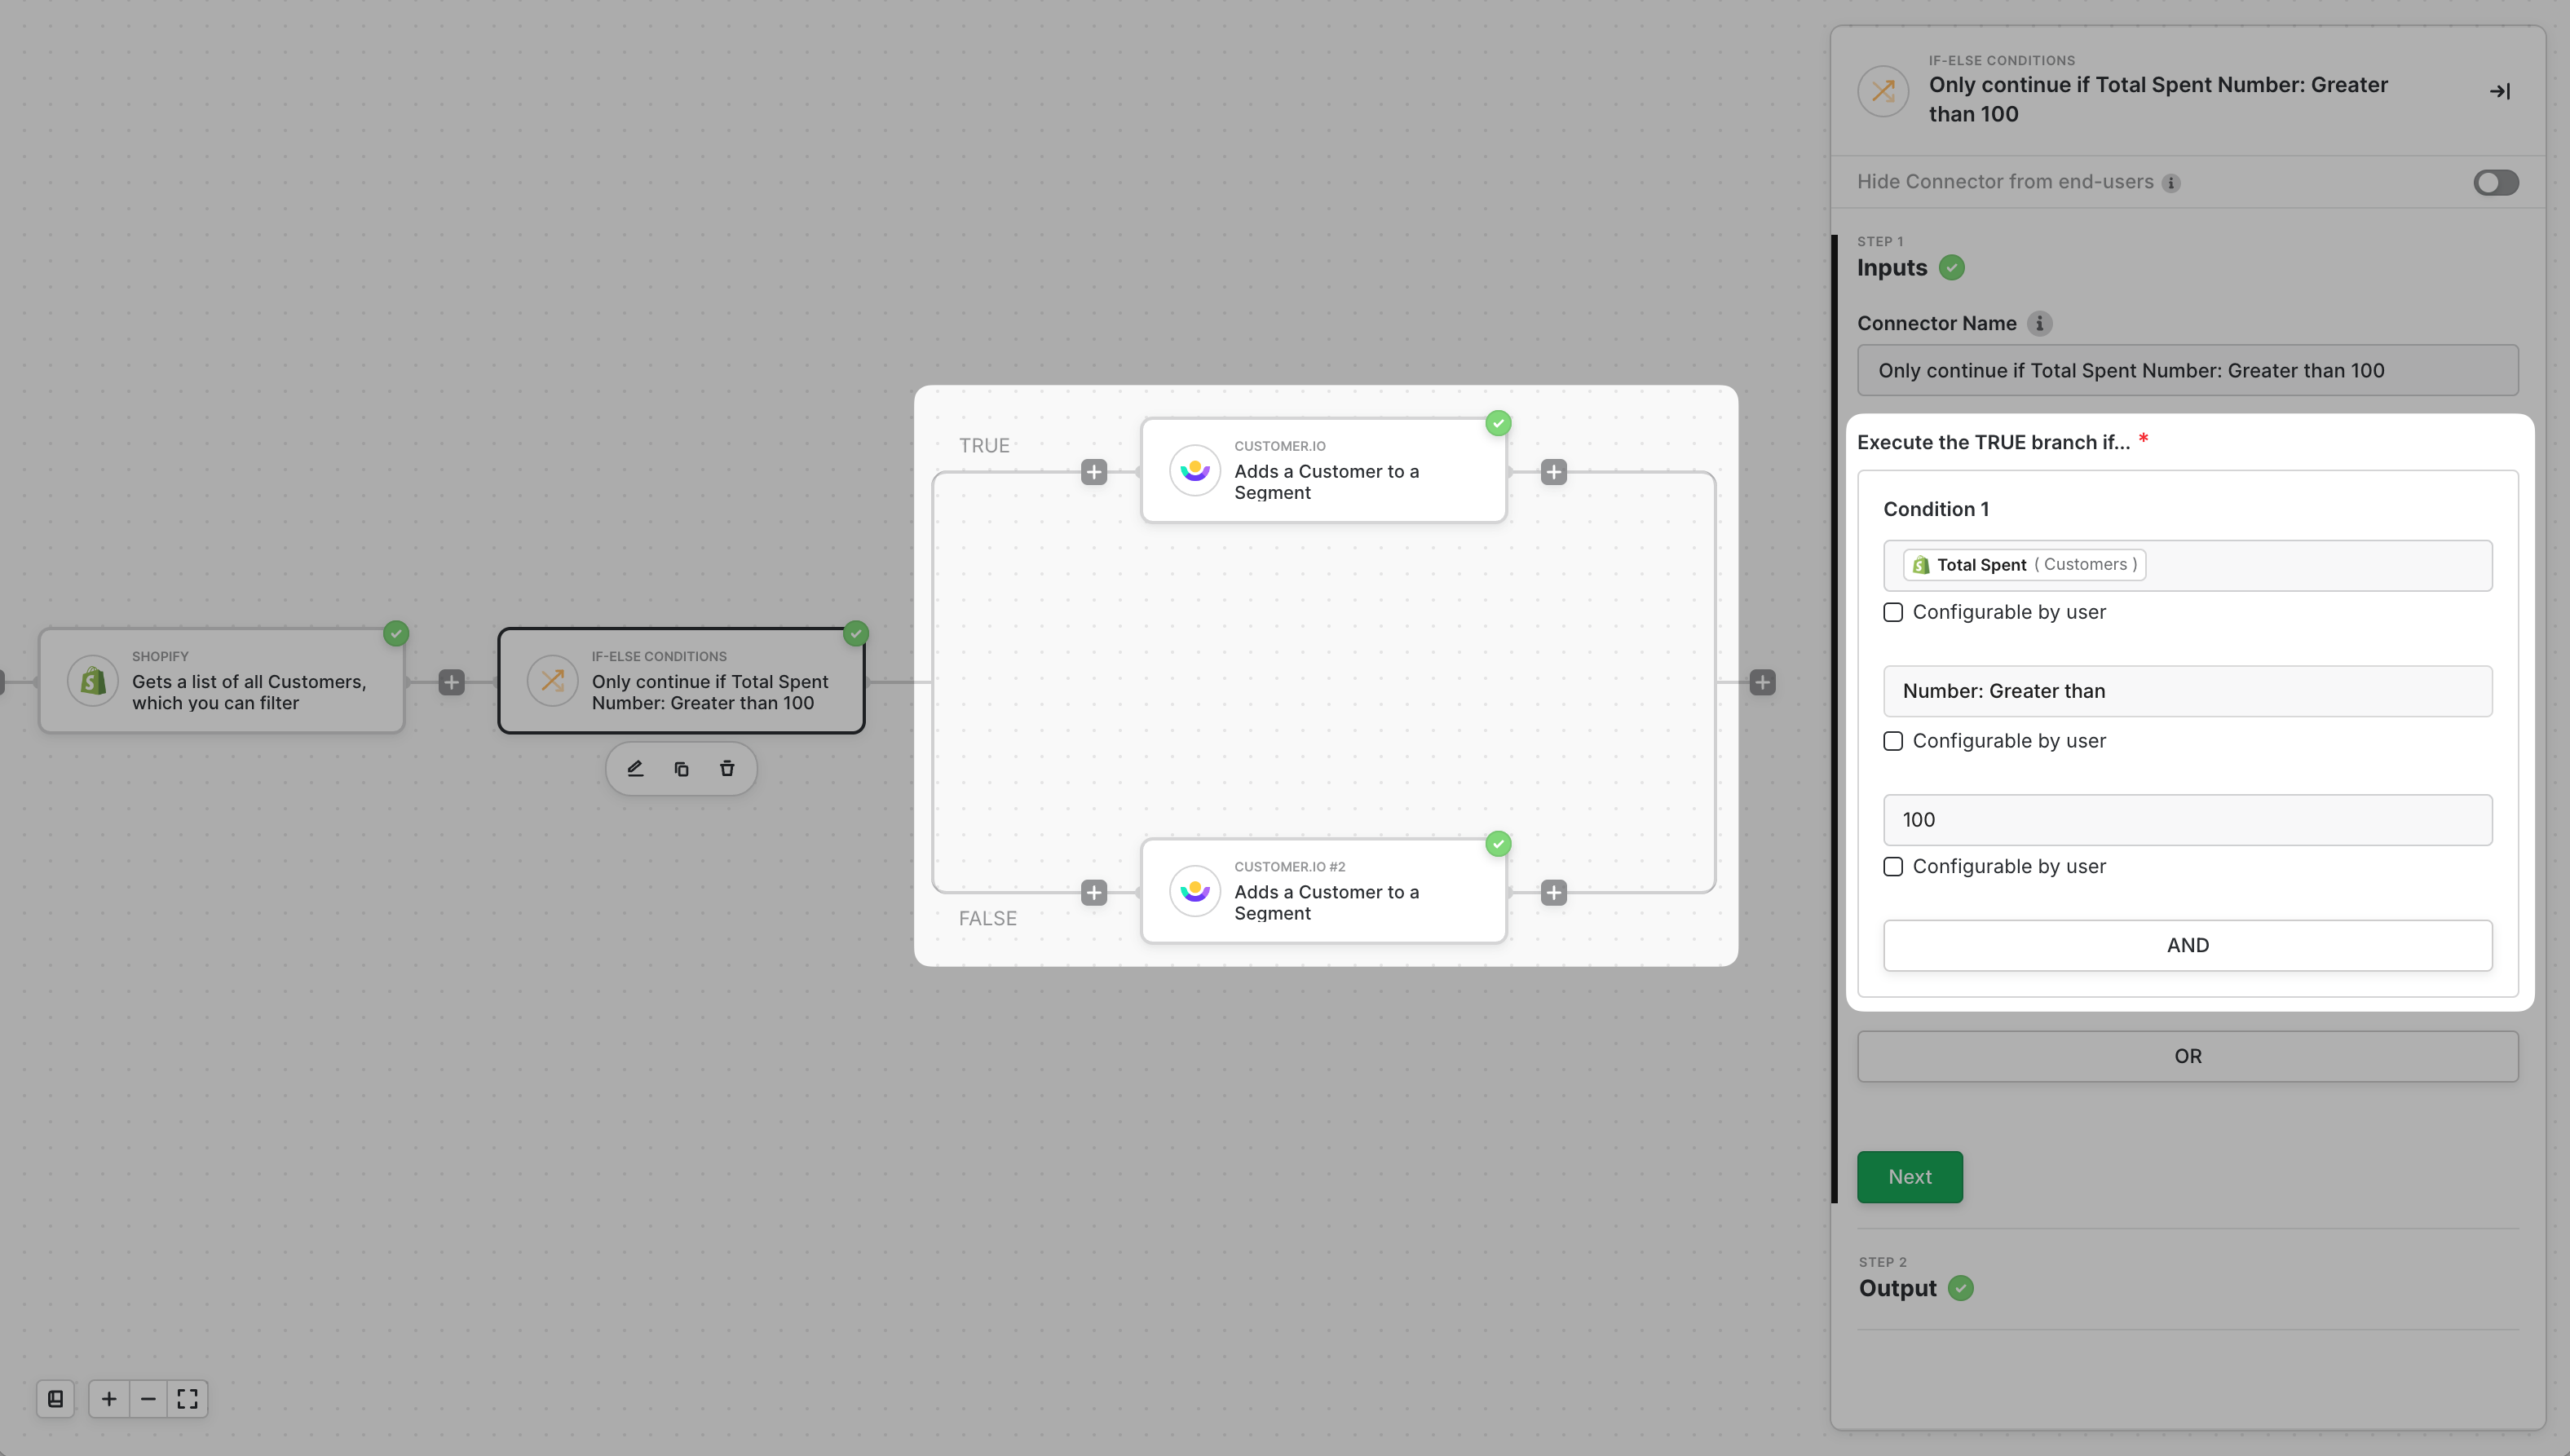Click the green Next button

pos(1909,1177)
